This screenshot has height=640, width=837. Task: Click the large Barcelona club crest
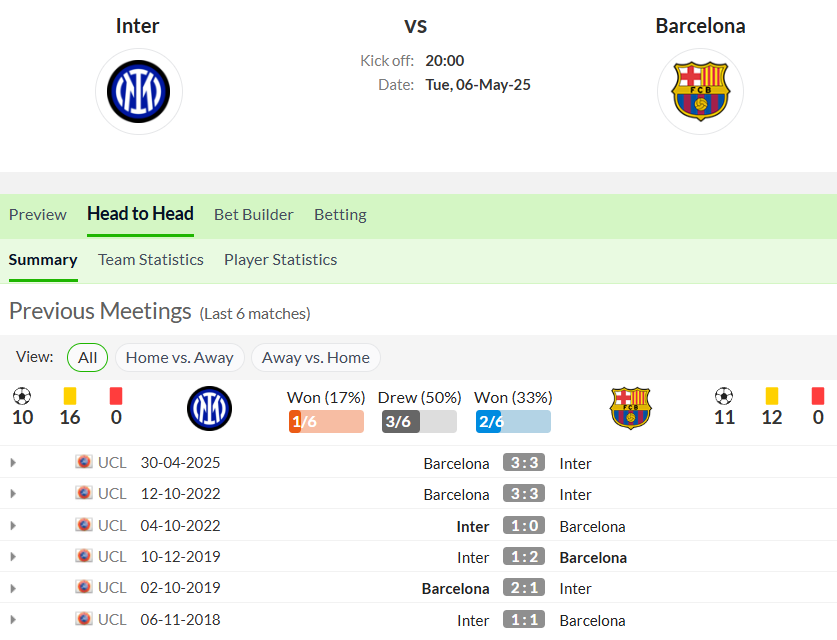(700, 91)
